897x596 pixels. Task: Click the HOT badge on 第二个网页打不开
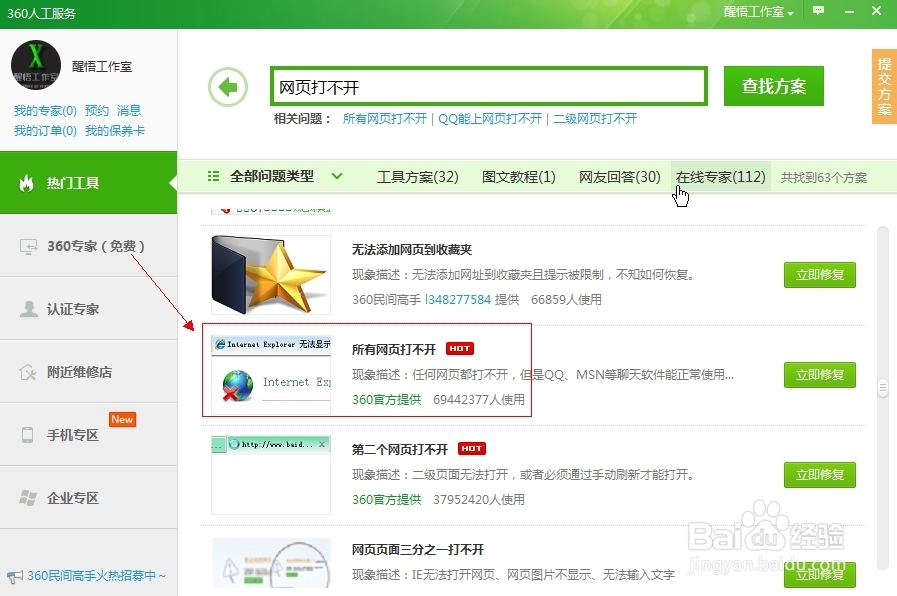tap(472, 448)
